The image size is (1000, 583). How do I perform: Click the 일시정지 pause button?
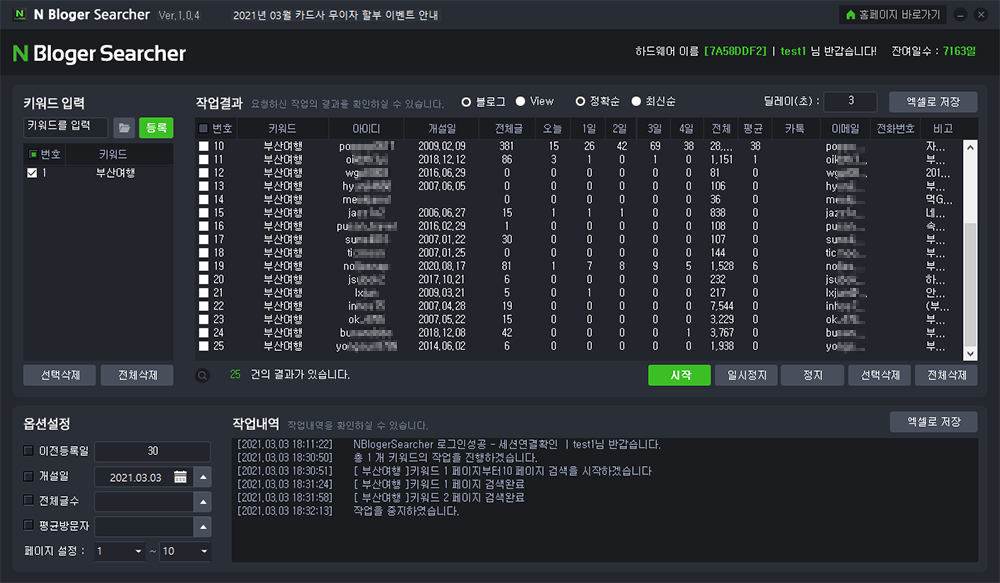746,375
